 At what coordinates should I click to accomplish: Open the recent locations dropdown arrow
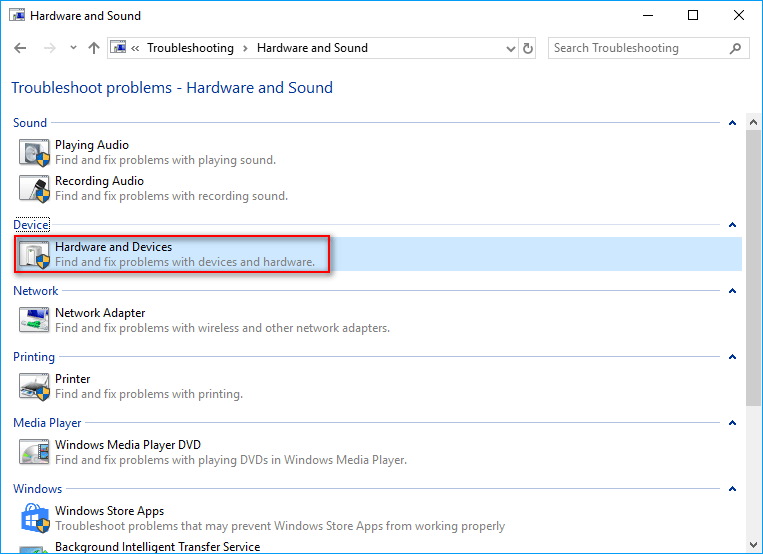tap(73, 48)
